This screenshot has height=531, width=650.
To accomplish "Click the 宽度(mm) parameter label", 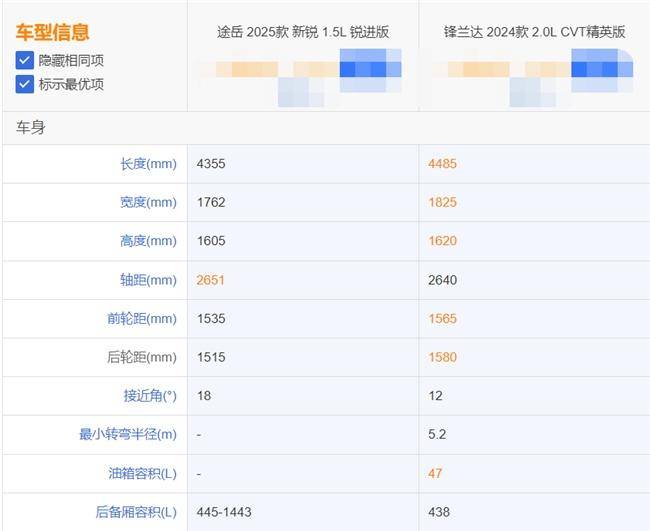I will point(148,202).
